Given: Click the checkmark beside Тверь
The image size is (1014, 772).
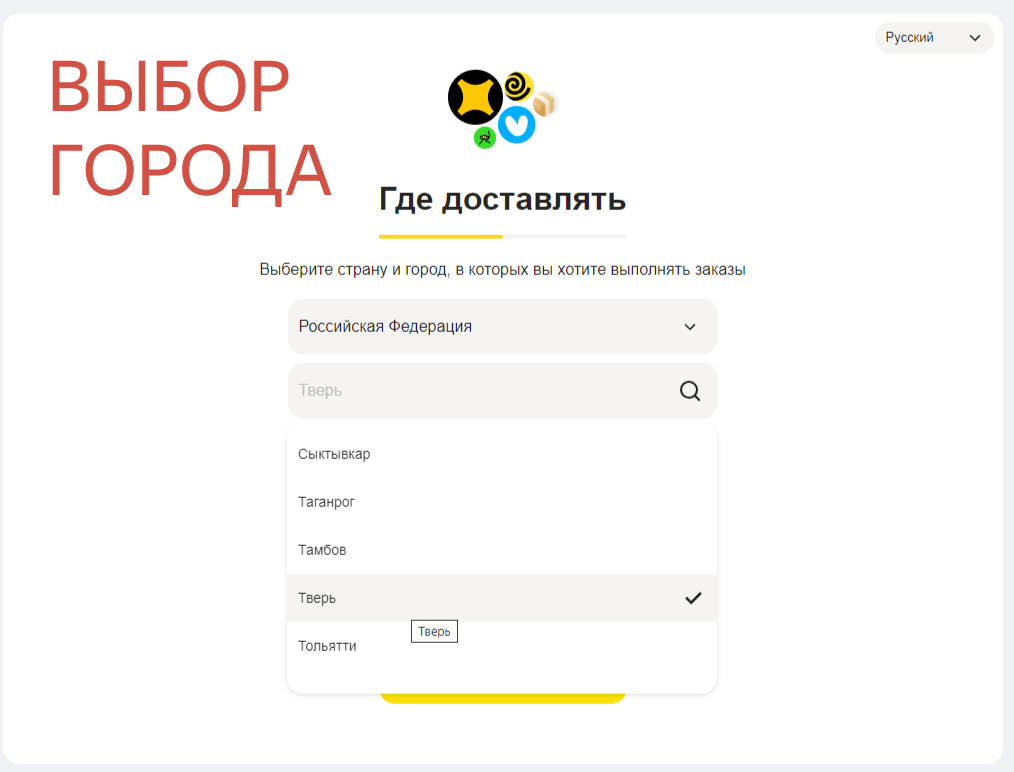Looking at the screenshot, I should tap(693, 598).
